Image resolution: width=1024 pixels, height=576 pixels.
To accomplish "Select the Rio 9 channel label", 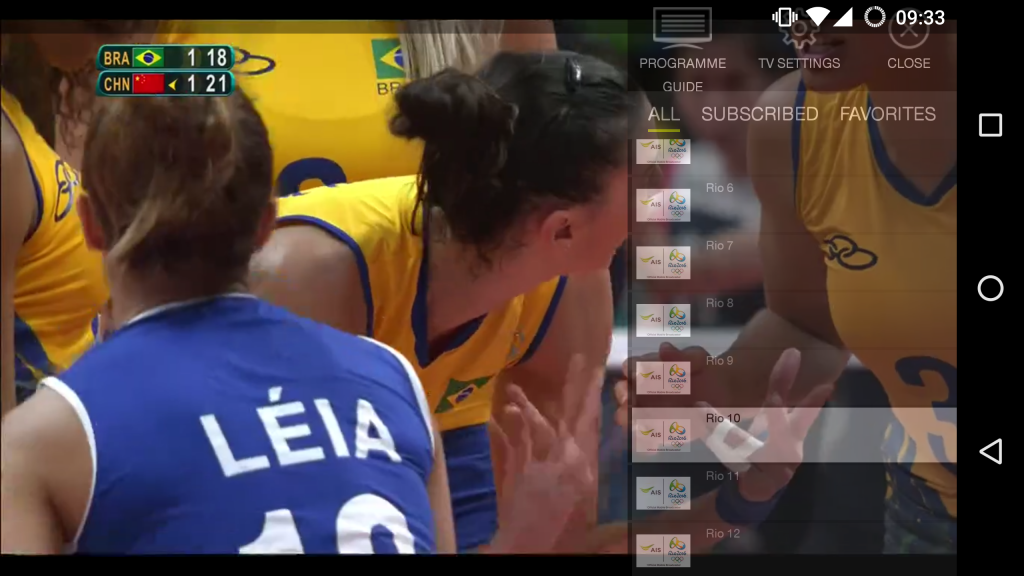I will pos(720,361).
